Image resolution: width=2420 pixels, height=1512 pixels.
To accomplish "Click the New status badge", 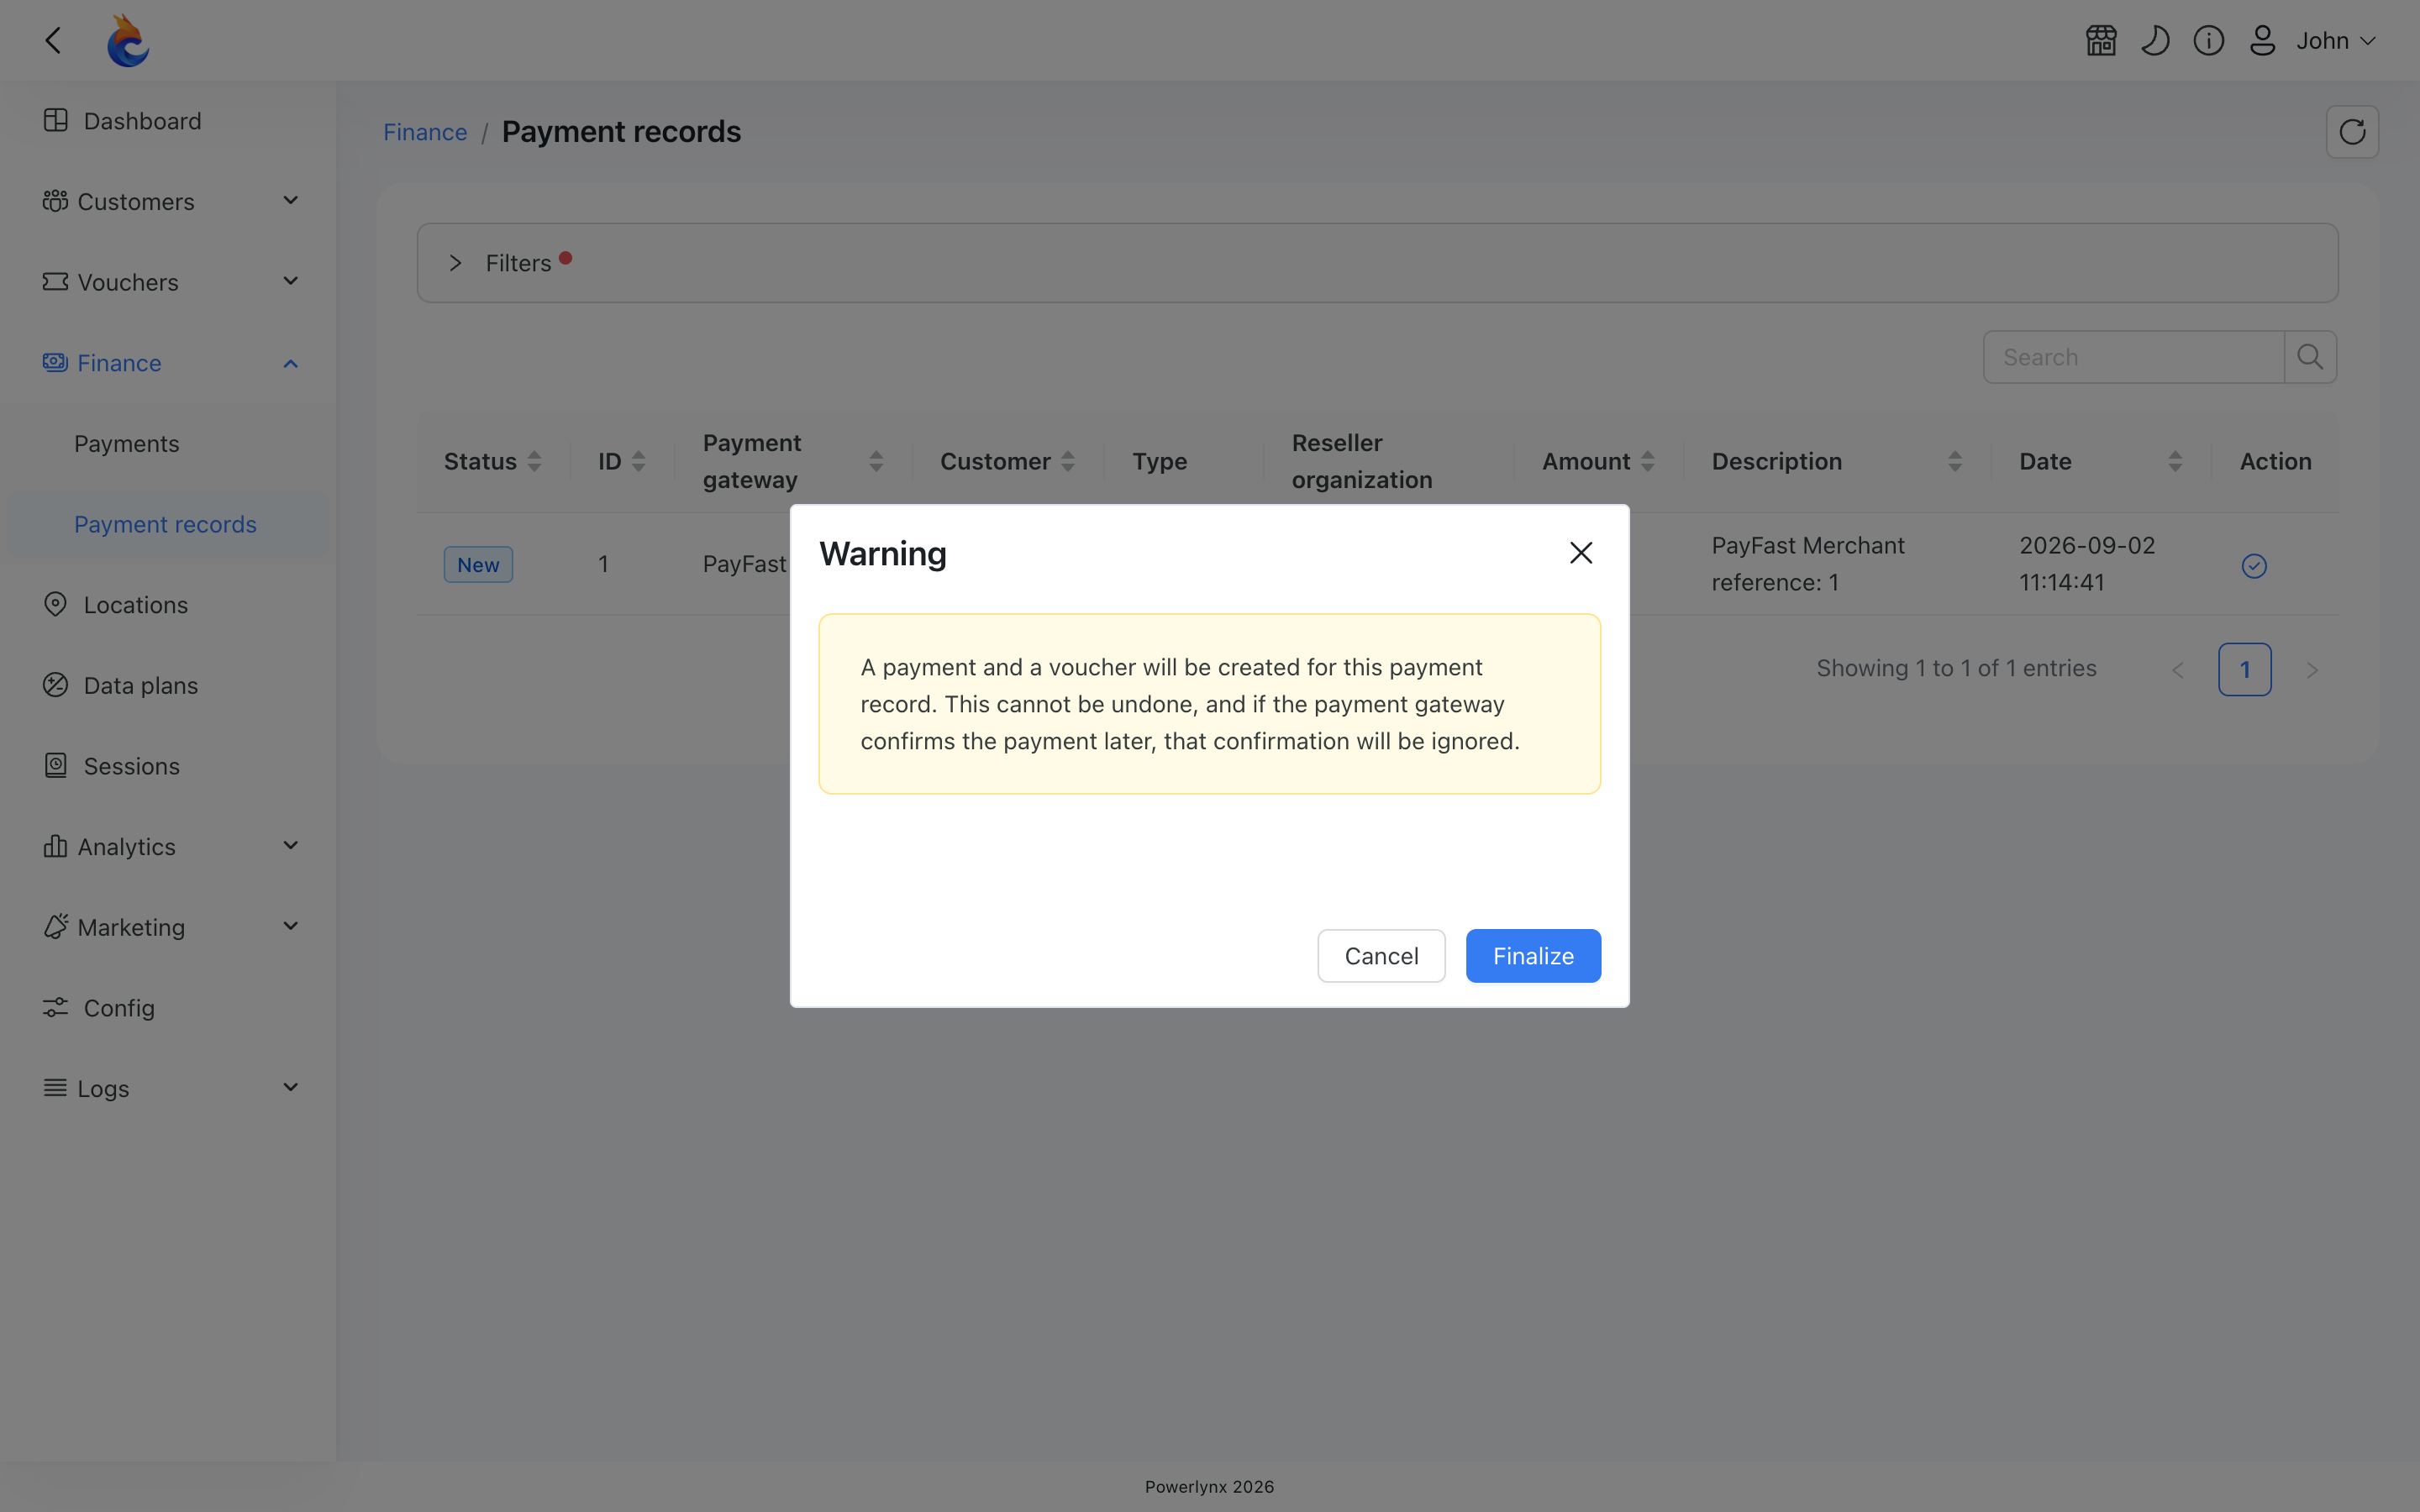I will [478, 564].
